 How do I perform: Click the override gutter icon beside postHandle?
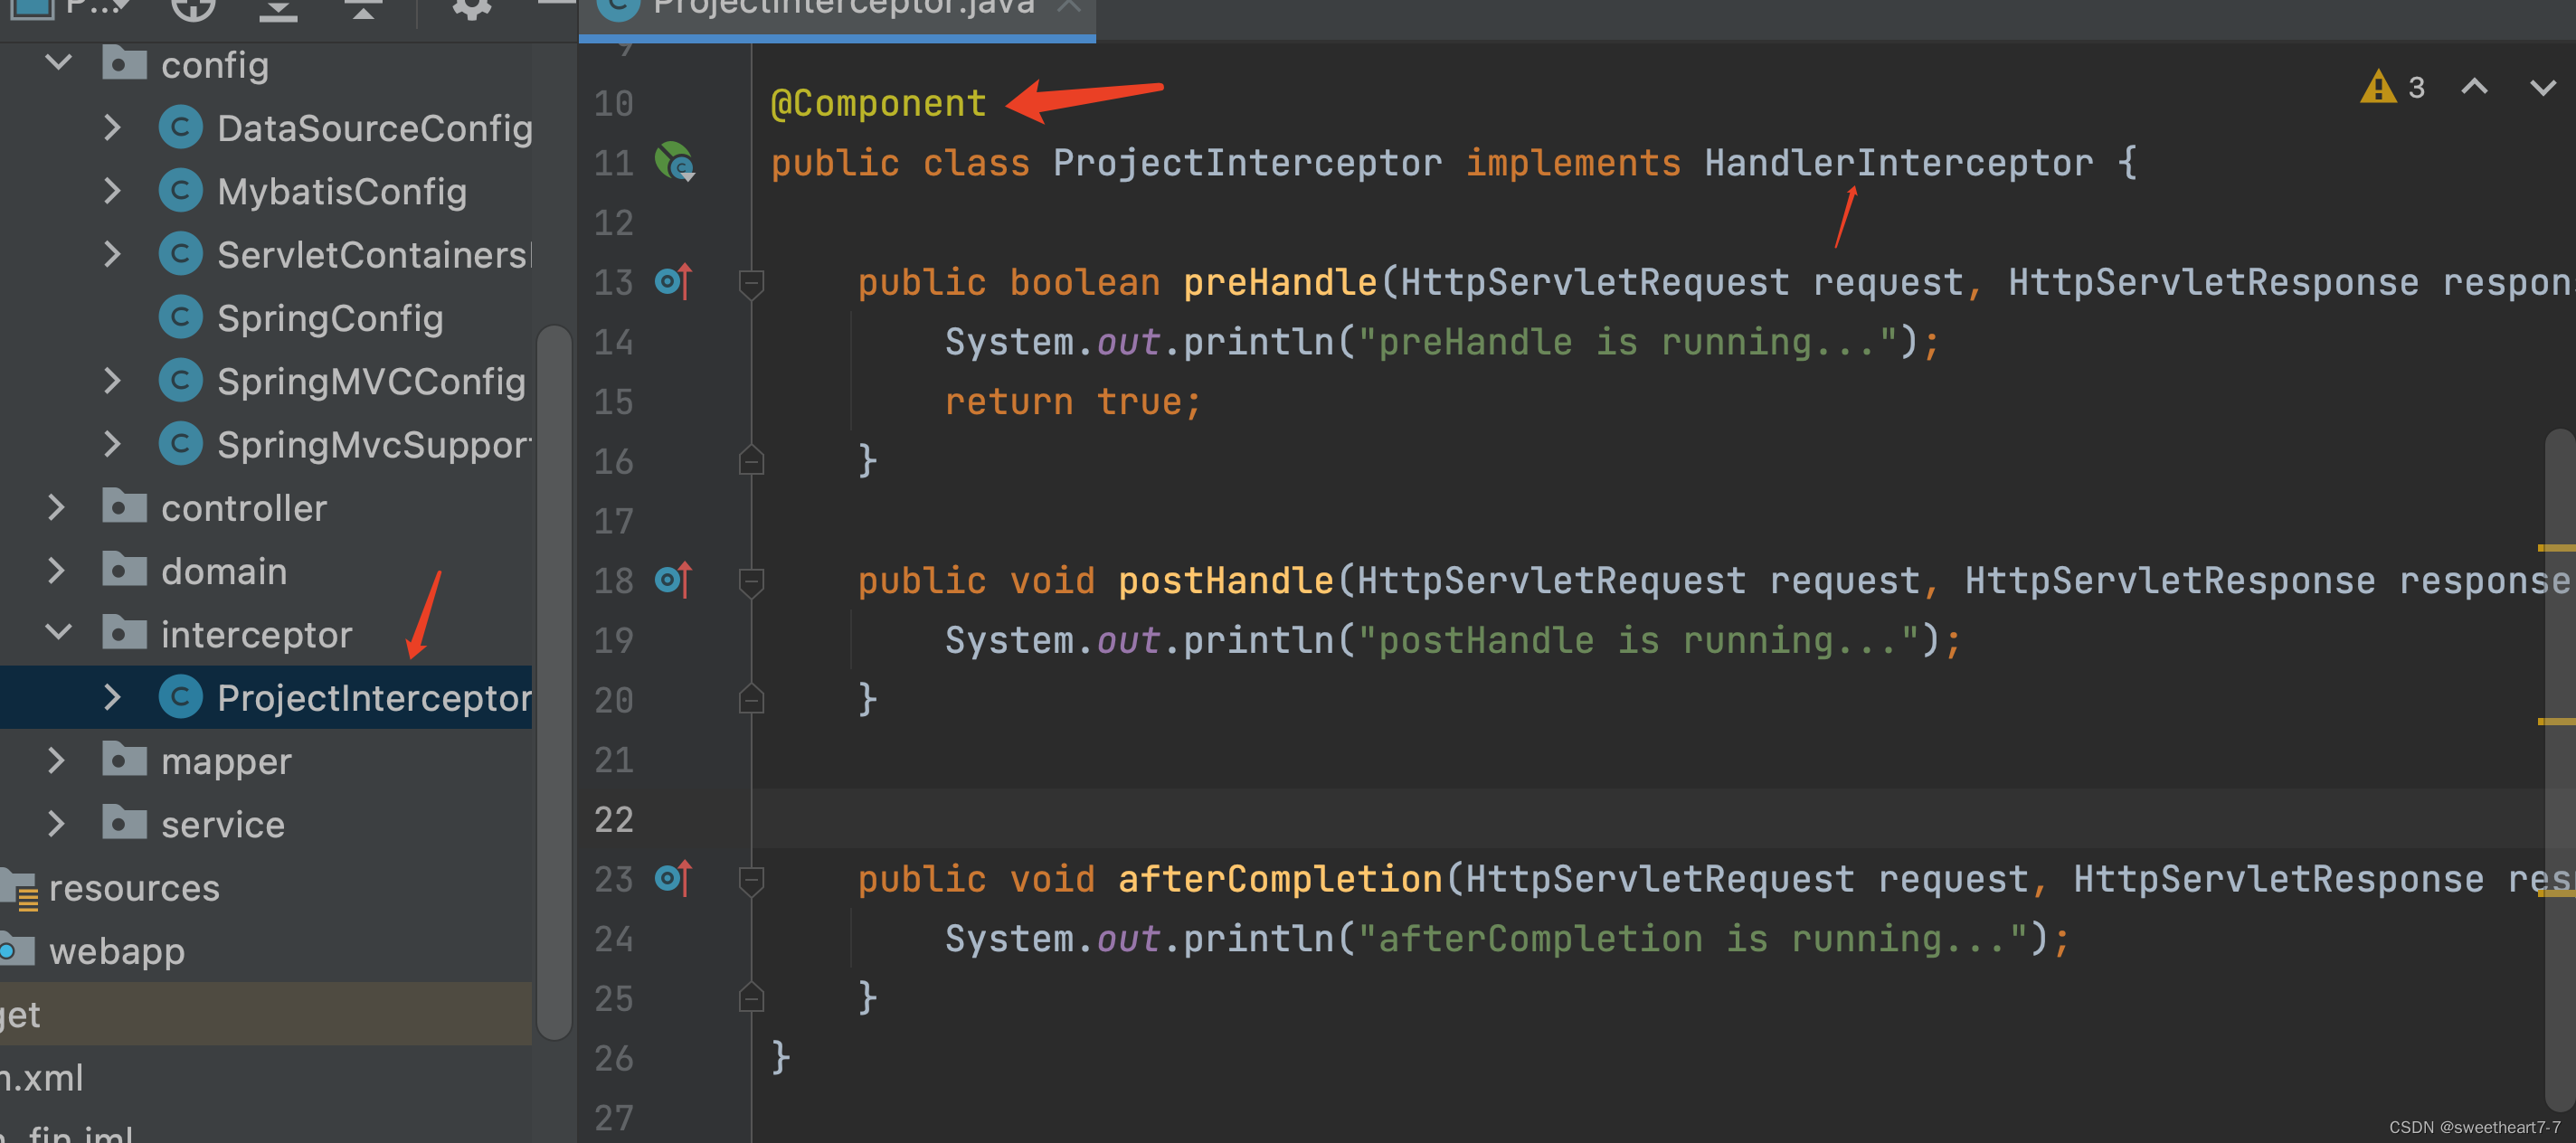[673, 580]
